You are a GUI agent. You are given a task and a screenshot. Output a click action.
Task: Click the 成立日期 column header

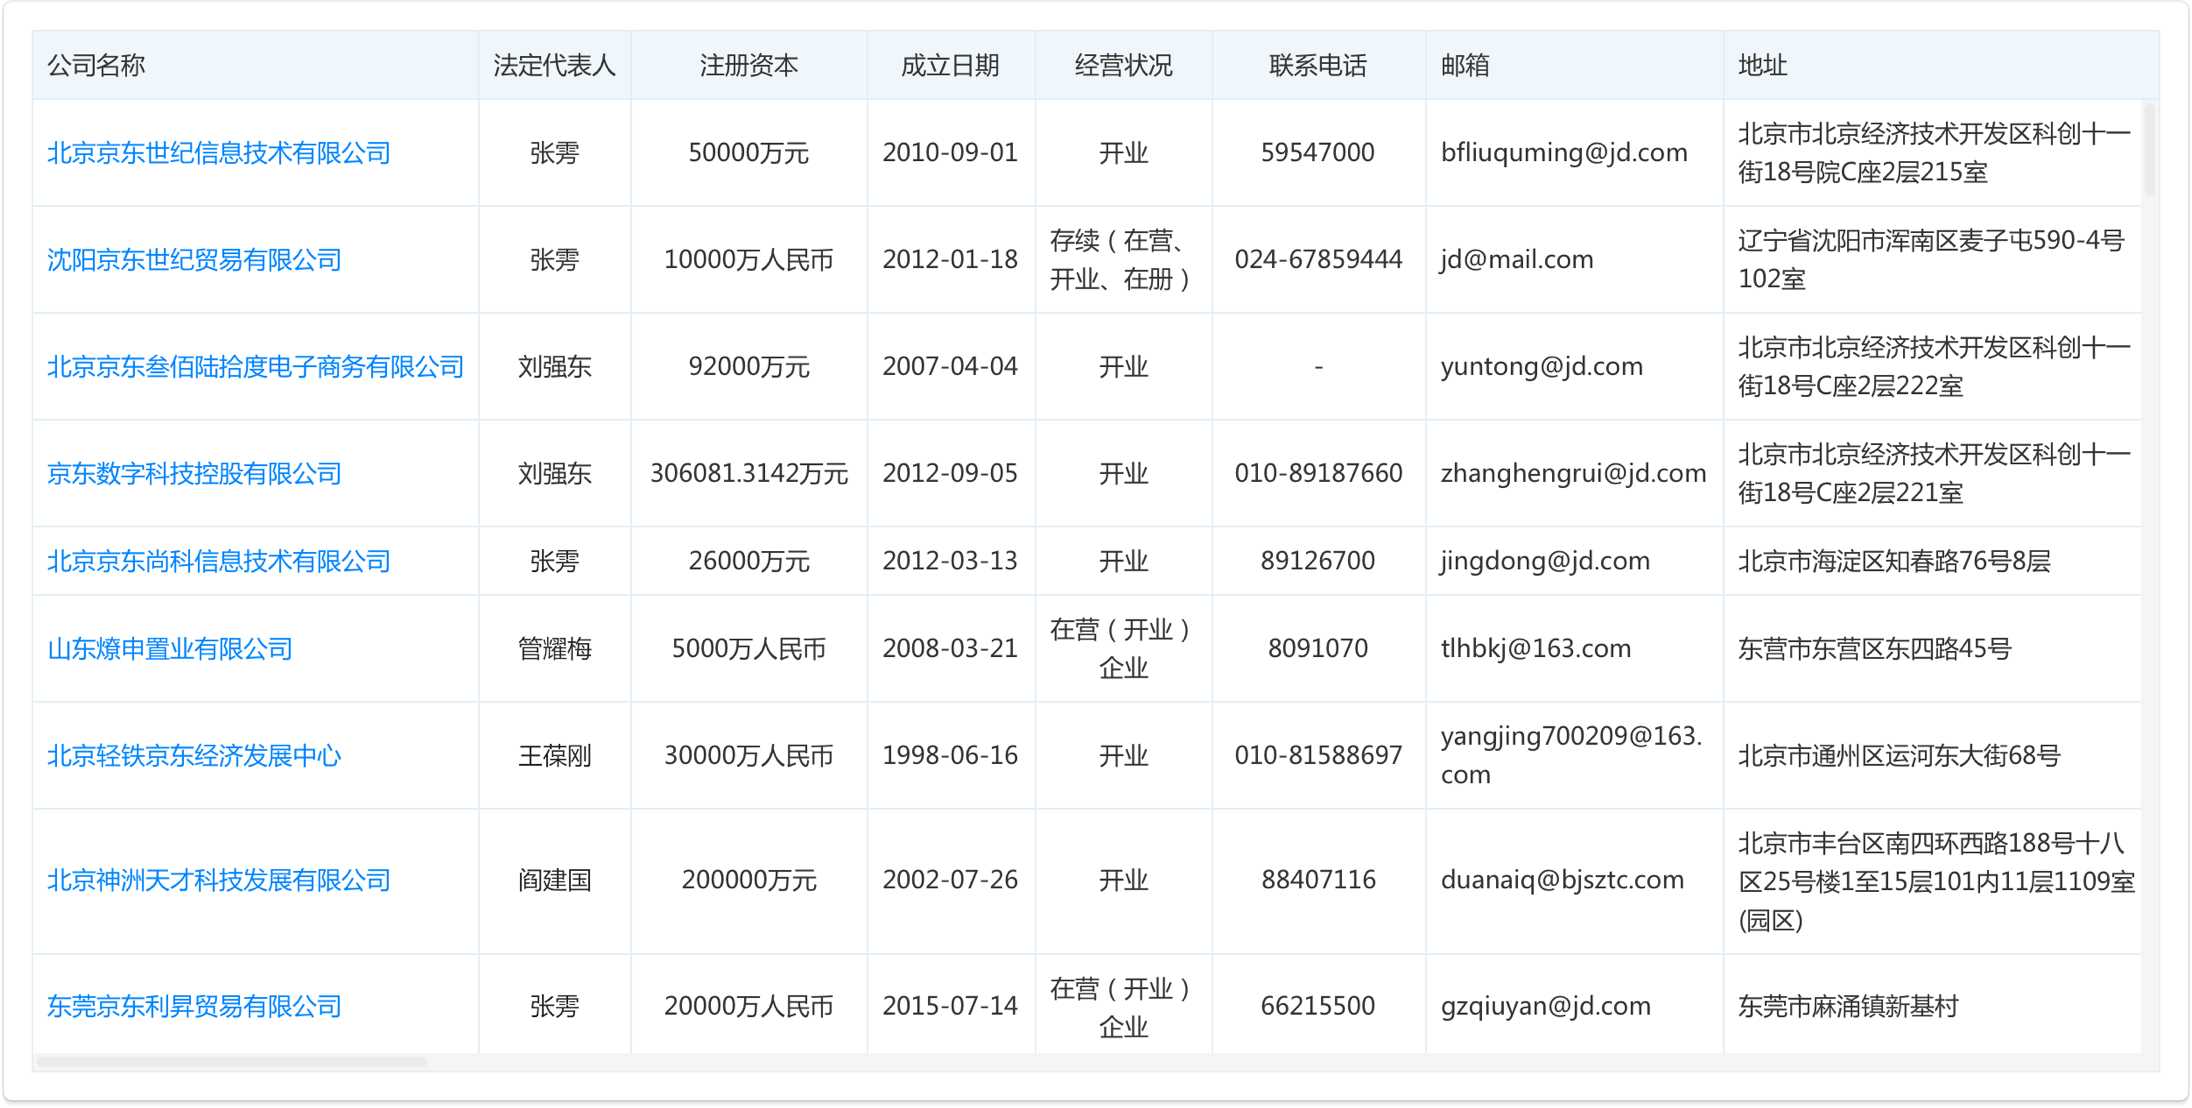950,66
